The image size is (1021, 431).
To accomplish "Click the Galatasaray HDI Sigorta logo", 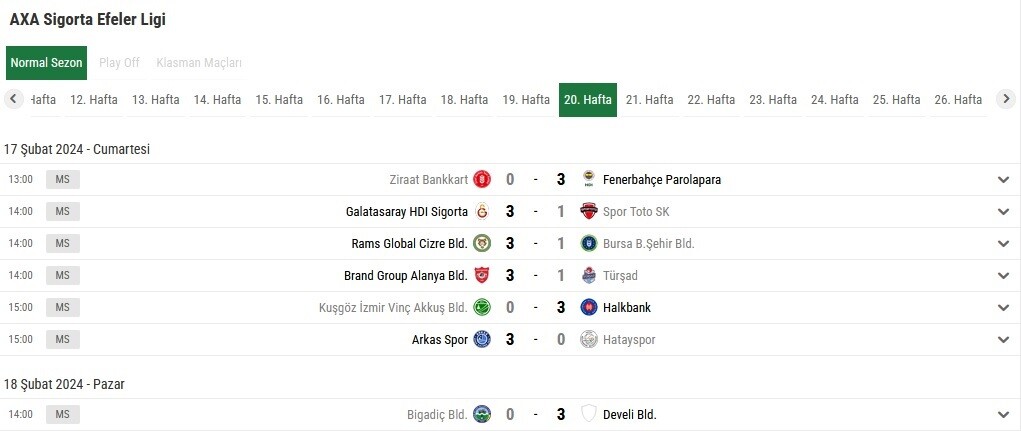I will point(482,212).
